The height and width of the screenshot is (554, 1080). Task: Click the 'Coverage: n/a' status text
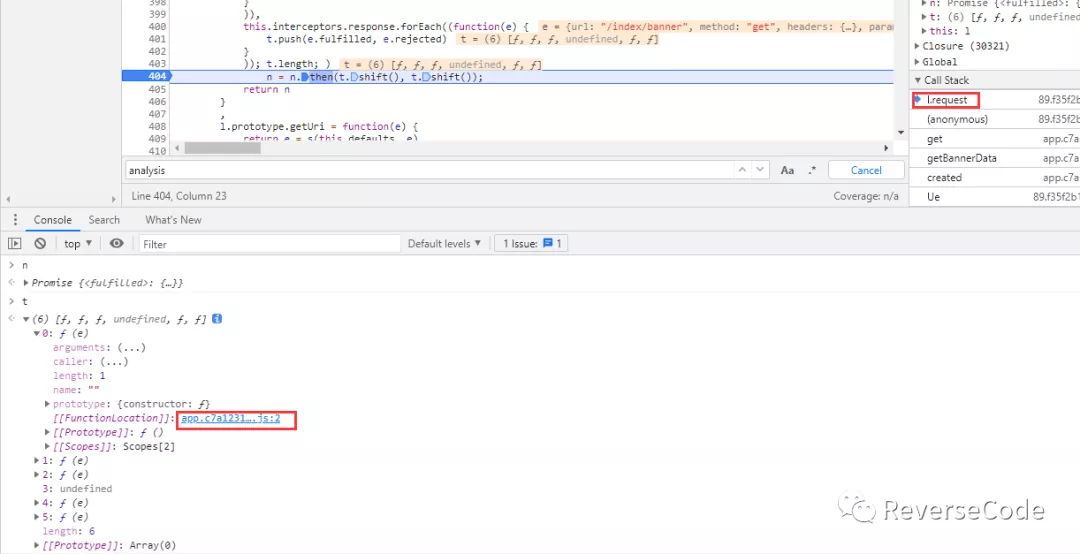pos(866,196)
